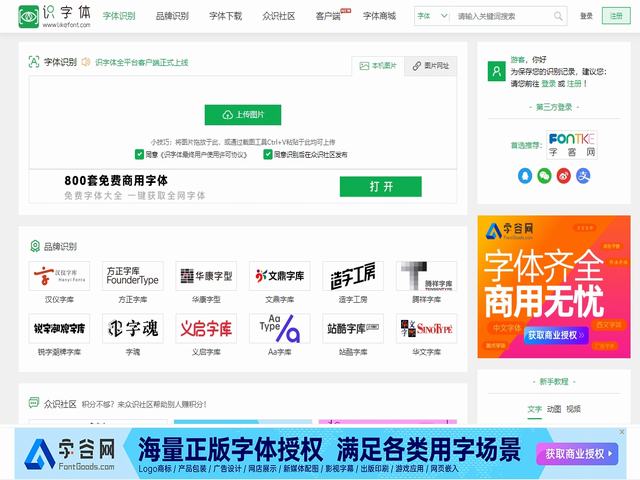Click the 站酷字库 caption label
Viewport: 640px width, 480px height.
pyautogui.click(x=353, y=352)
